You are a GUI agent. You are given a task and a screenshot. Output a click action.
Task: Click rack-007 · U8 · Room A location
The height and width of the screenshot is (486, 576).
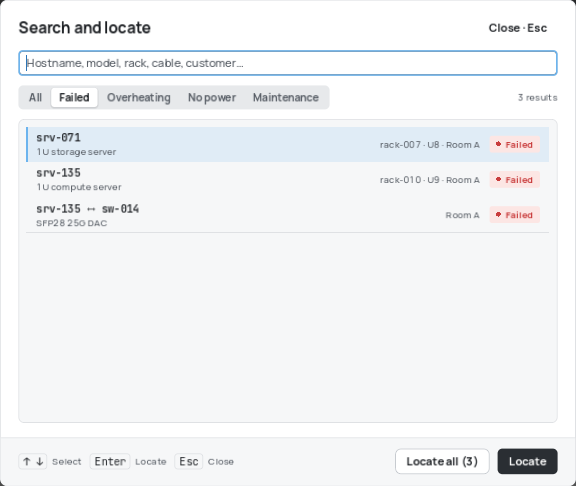(429, 145)
